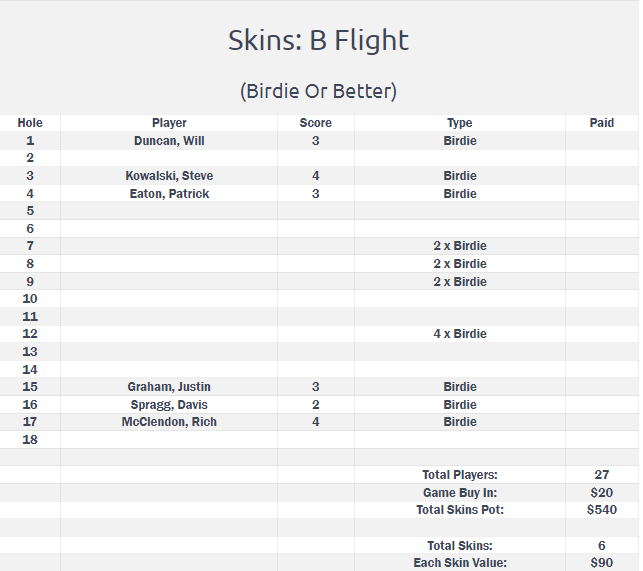Click the Total Skins Pot $540 value

click(602, 510)
